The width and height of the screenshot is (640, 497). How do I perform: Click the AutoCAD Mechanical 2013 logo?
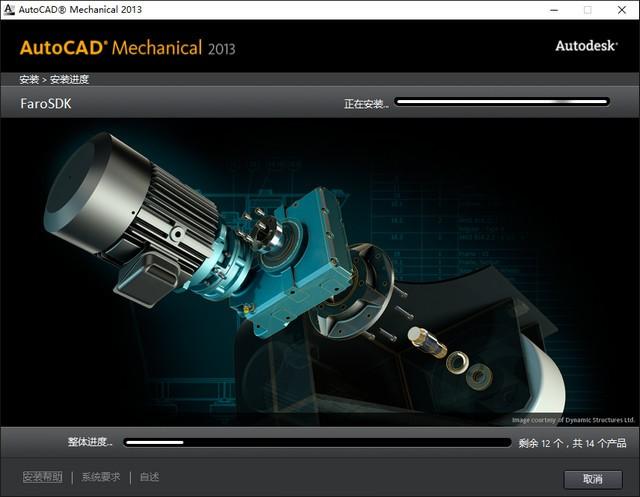tap(127, 48)
